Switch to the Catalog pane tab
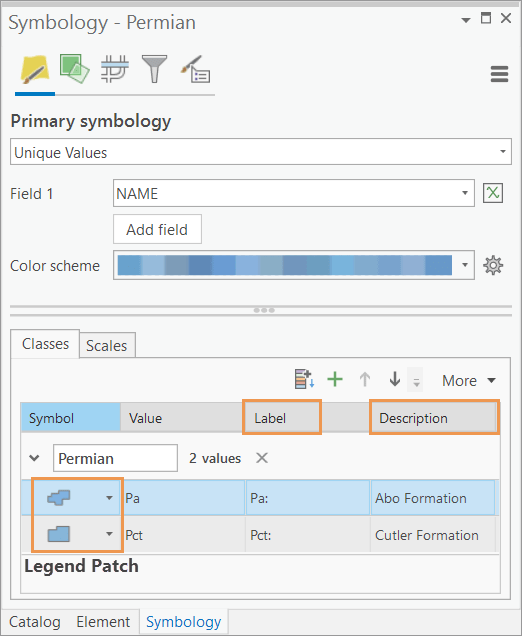 35,622
